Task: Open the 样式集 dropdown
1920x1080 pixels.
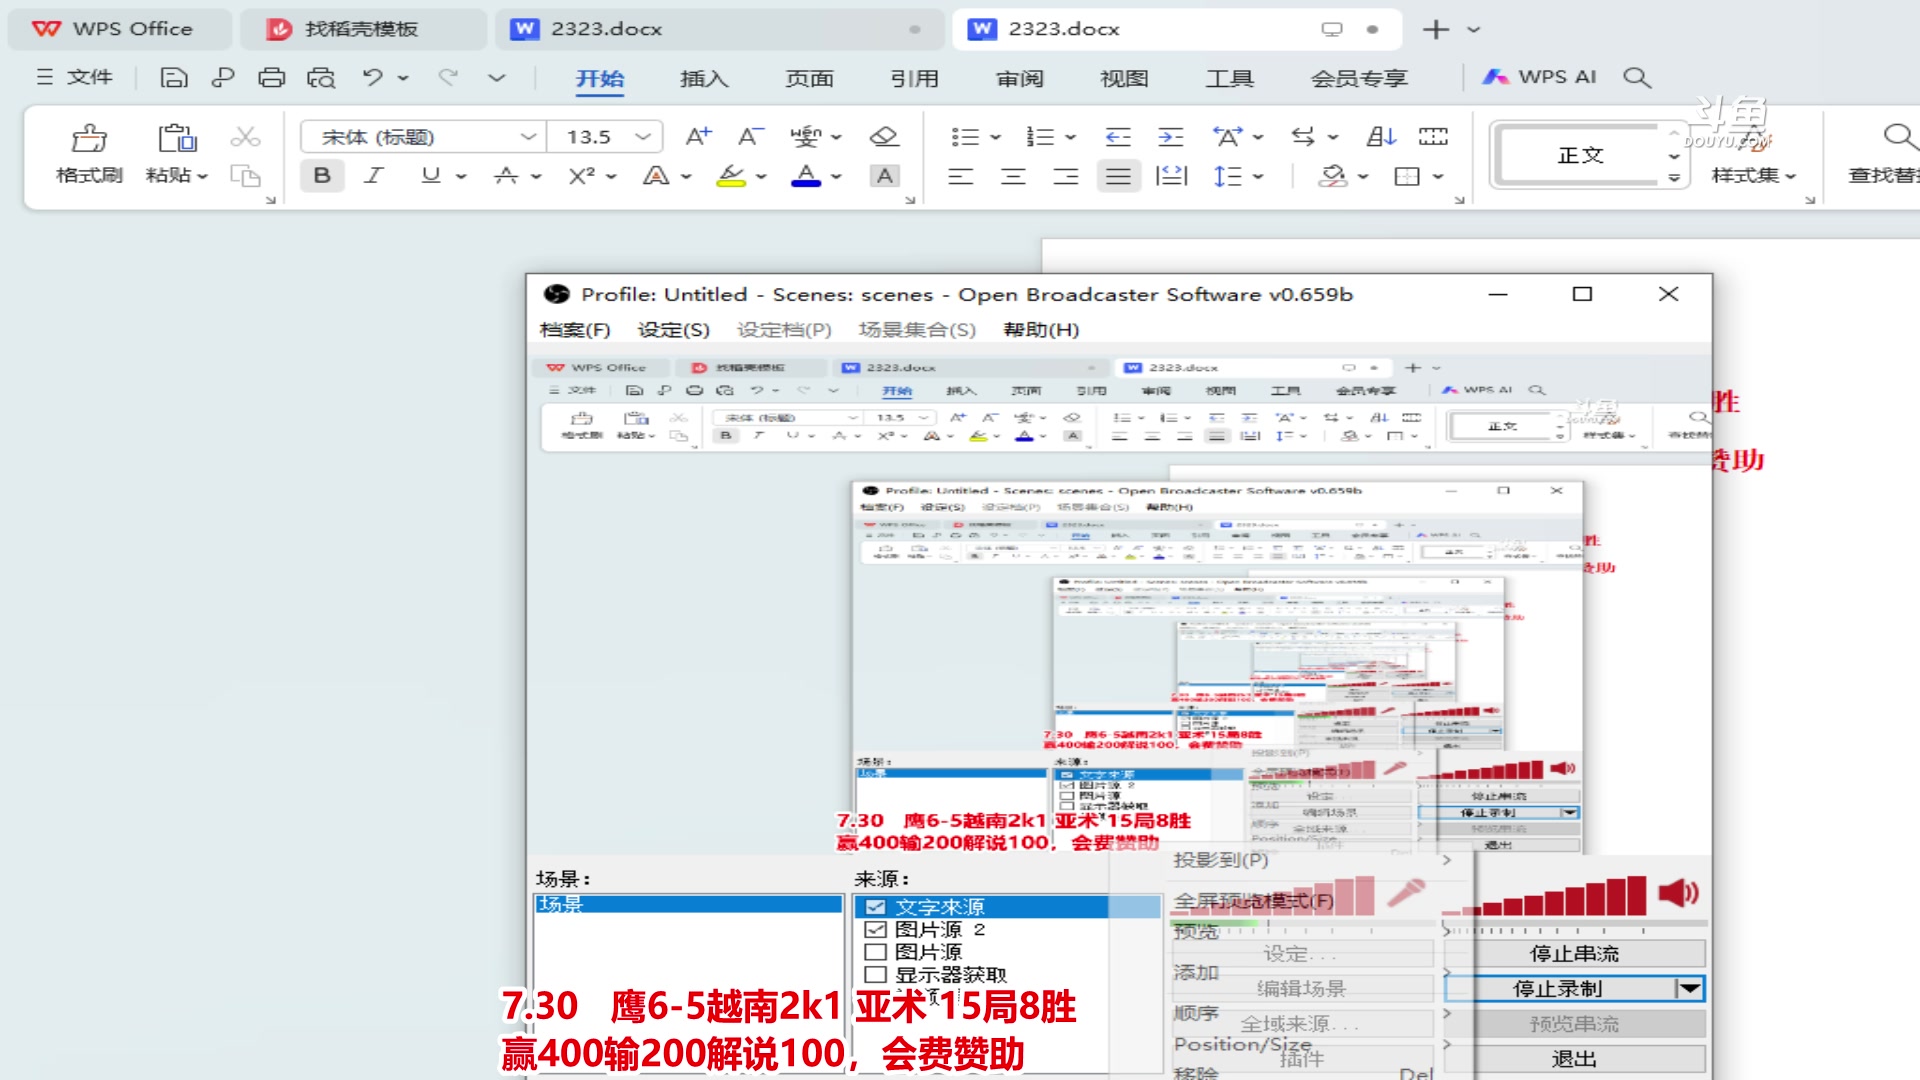Action: 1754,176
